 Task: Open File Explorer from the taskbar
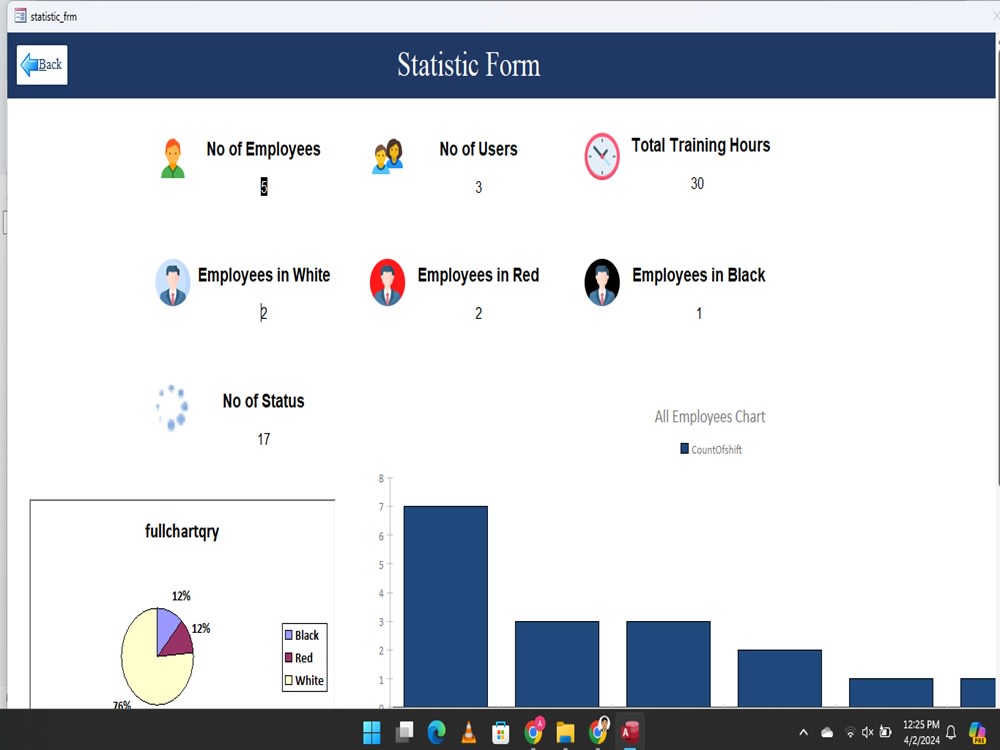pos(565,733)
